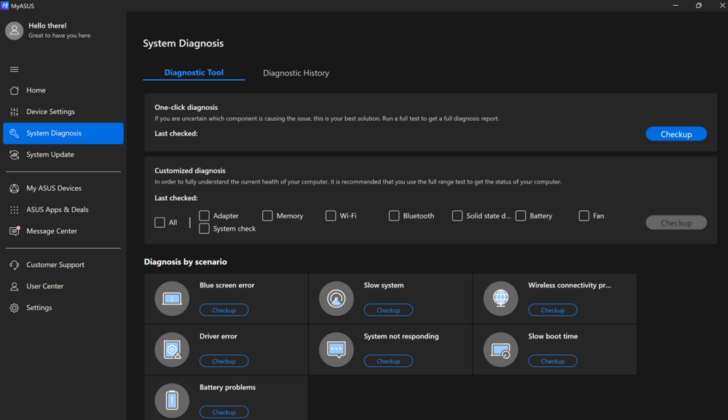Toggle the Bluetooth checkbox
This screenshot has height=420, width=728.
(x=394, y=216)
